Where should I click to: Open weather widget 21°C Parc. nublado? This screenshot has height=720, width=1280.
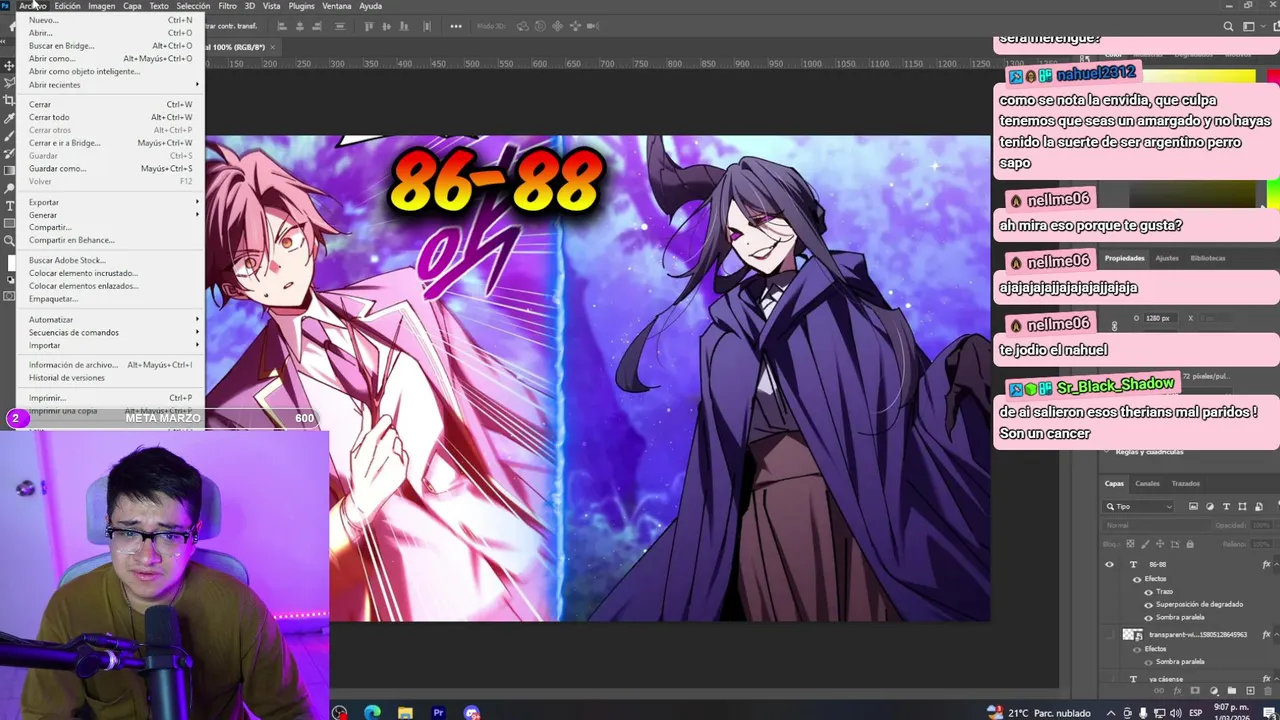click(x=1040, y=713)
